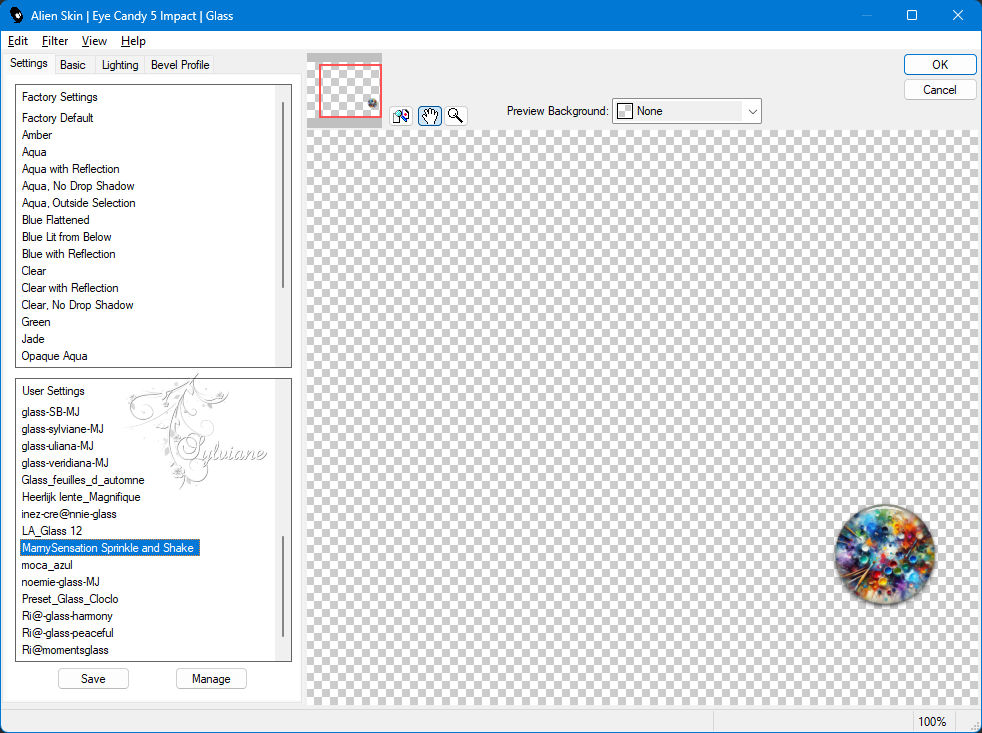Toggle the show original preview icon
Viewport: 982px width, 733px height.
pos(401,116)
